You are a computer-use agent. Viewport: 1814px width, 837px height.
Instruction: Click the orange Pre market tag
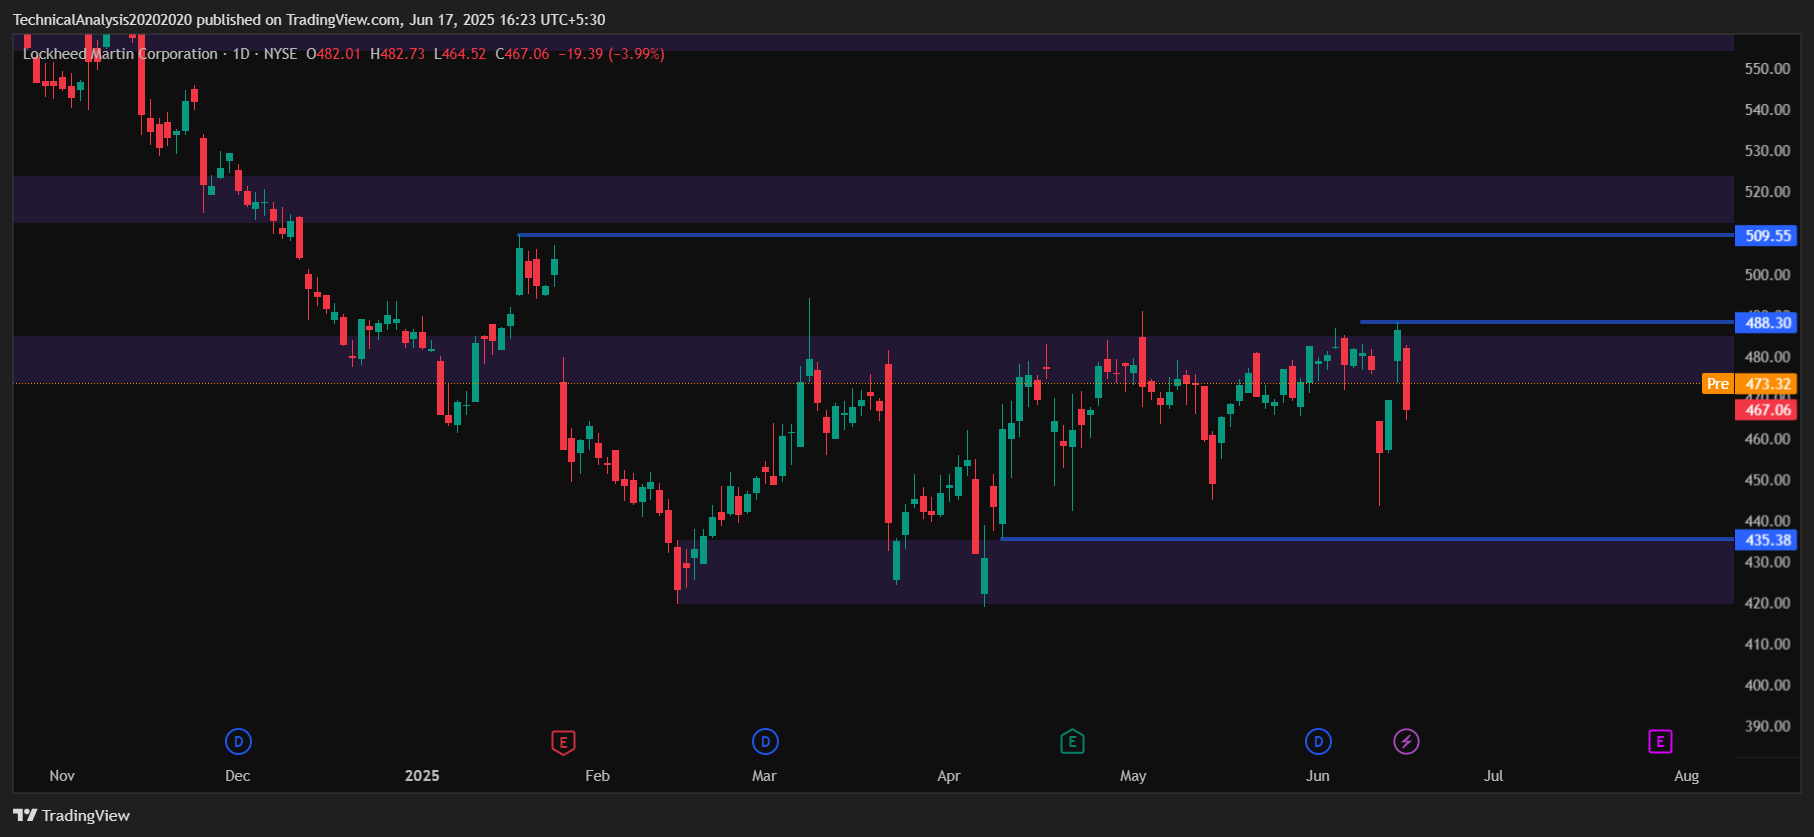pyautogui.click(x=1717, y=384)
